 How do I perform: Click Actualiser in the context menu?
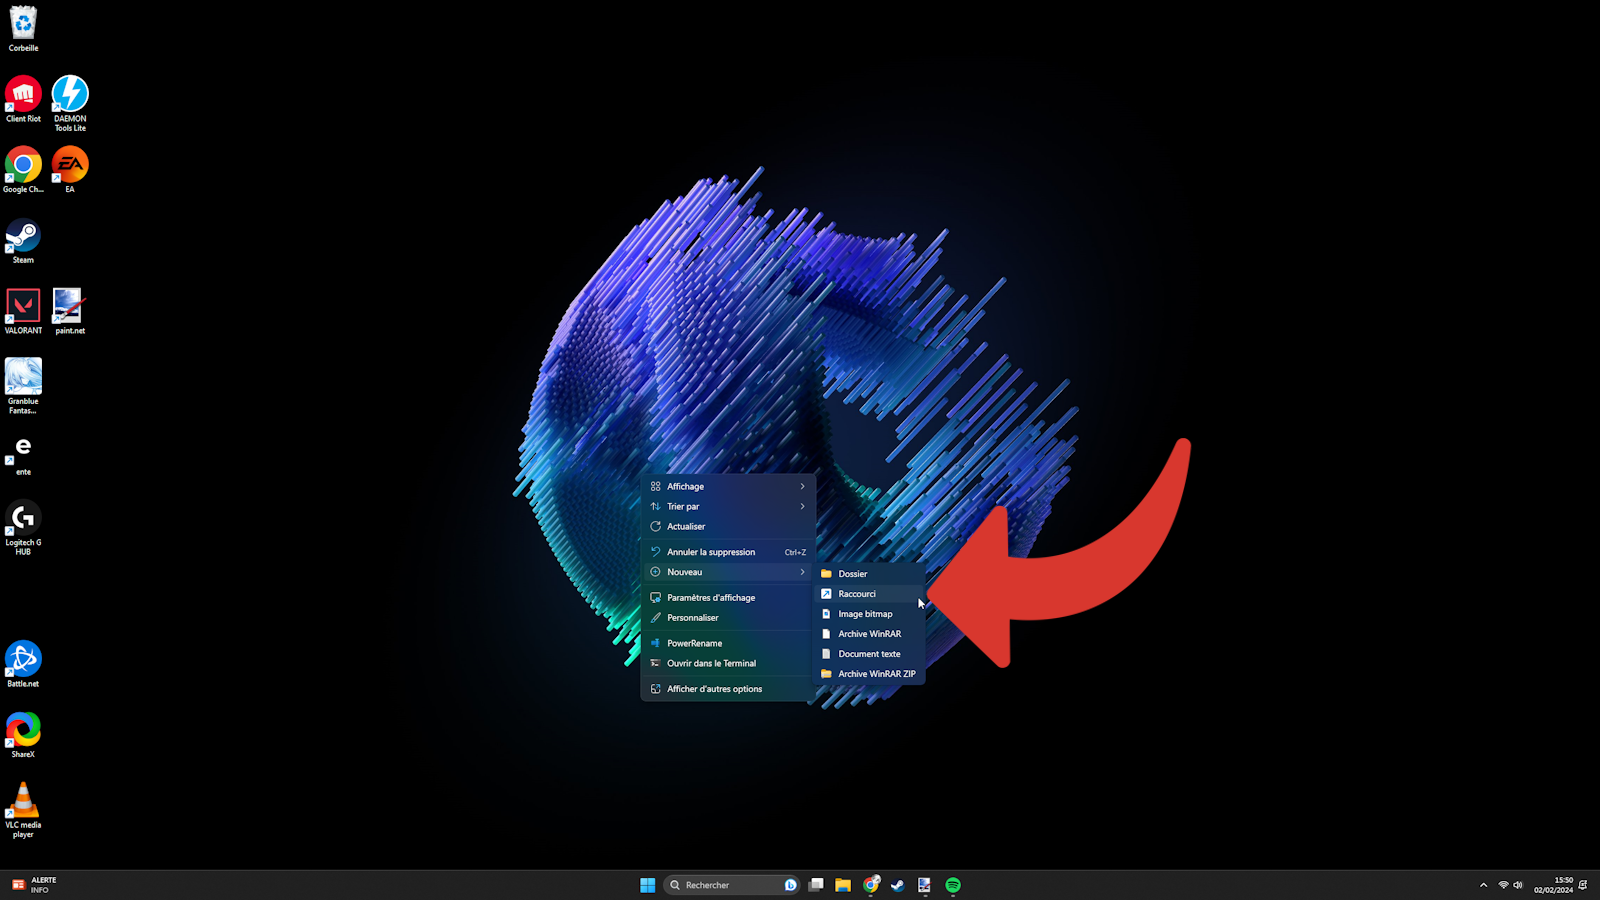[x=686, y=527]
